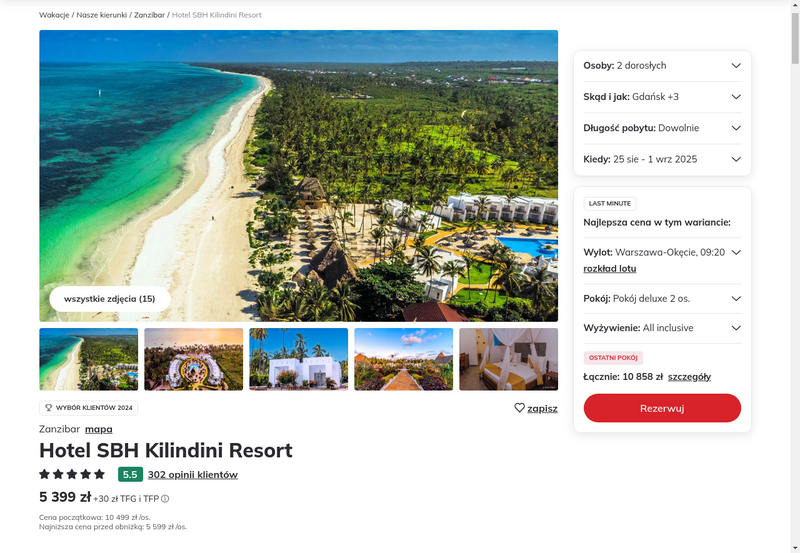Click the green 5.5 rating badge
The image size is (800, 553).
[x=130, y=474]
